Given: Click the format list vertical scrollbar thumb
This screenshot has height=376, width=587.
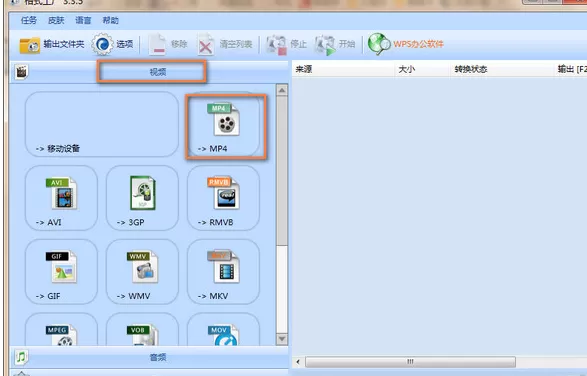Looking at the screenshot, I should click(x=282, y=170).
